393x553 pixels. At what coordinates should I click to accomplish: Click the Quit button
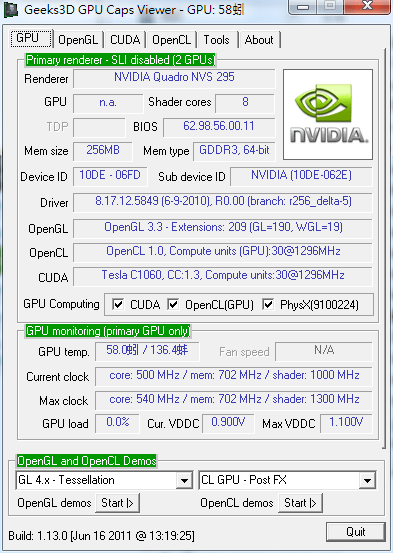tap(356, 532)
